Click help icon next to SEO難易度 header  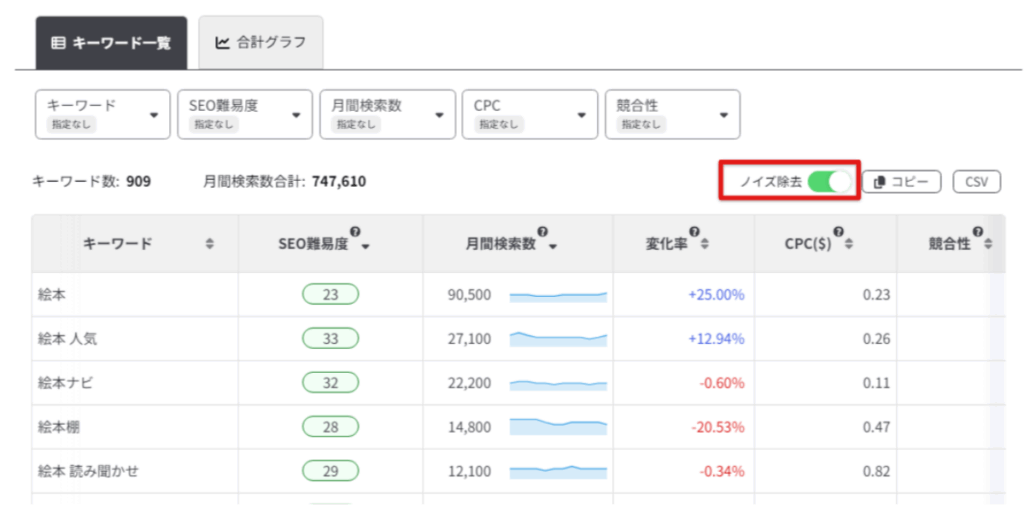(x=355, y=232)
